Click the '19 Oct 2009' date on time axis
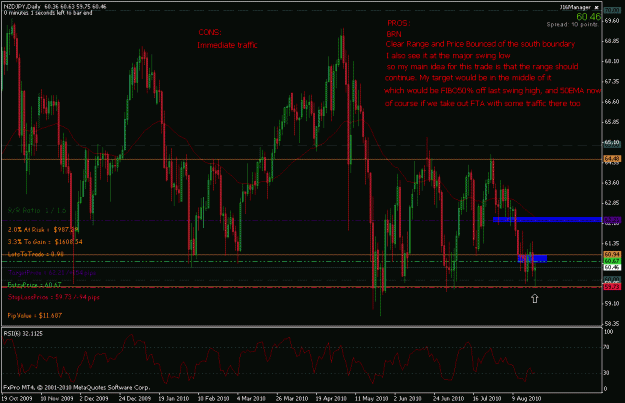Screen dimensions: 625x403 [x=17, y=398]
